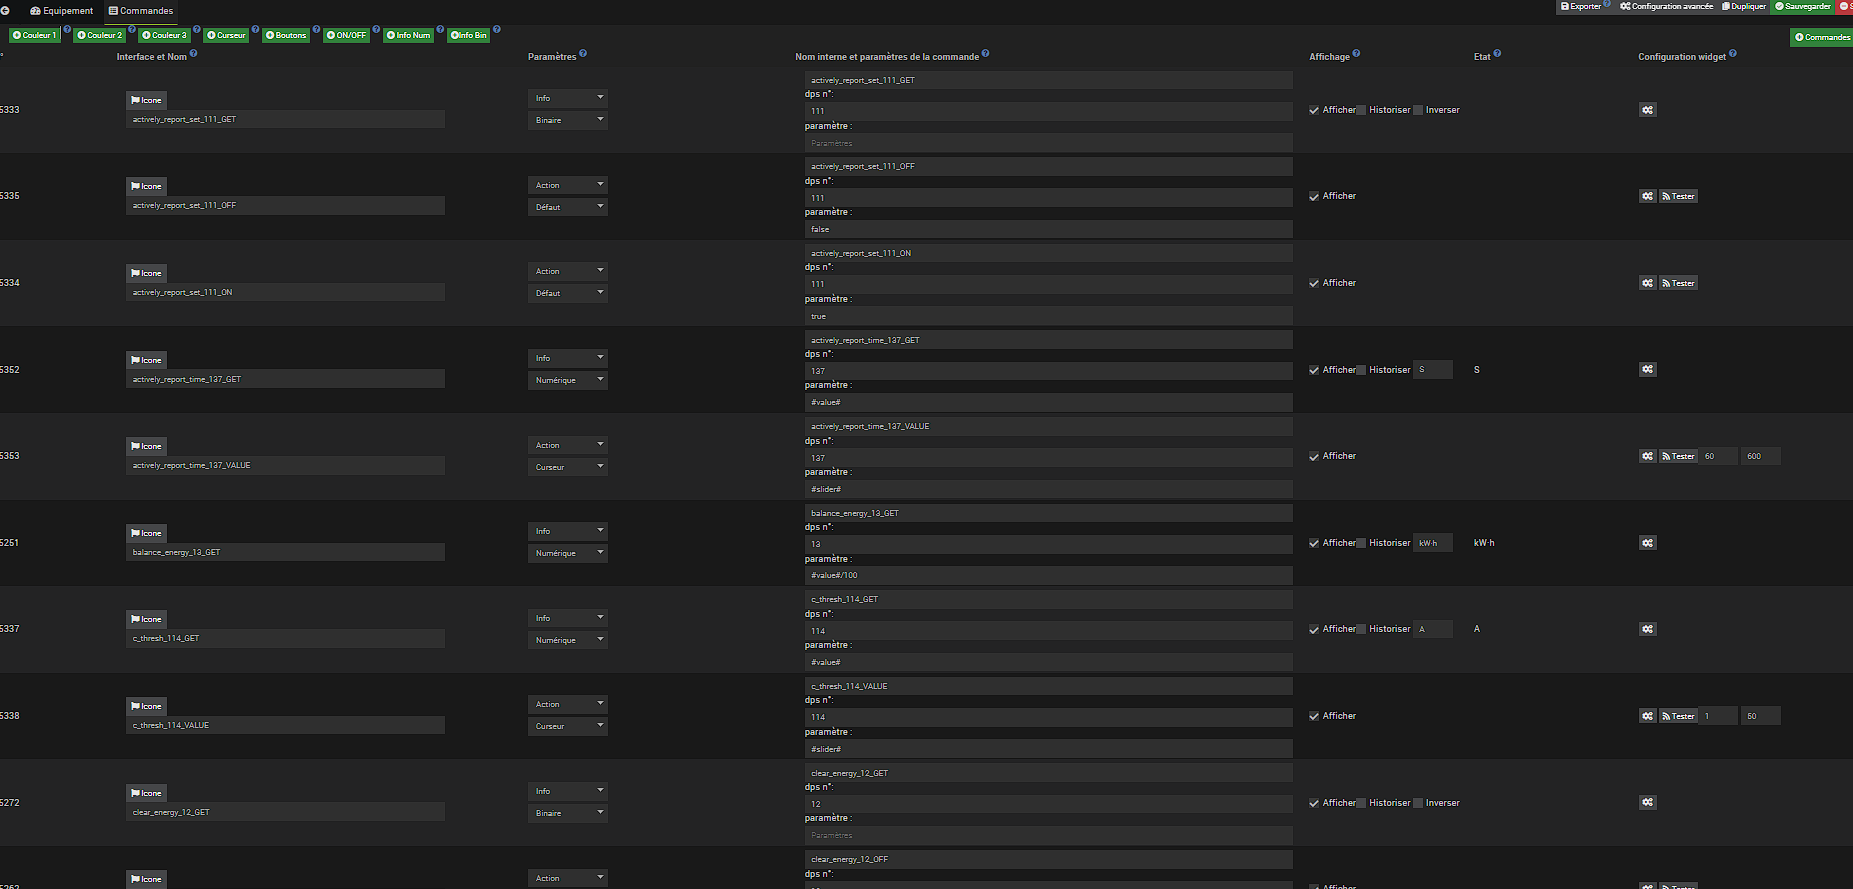Add a Curseur command

(x=227, y=35)
